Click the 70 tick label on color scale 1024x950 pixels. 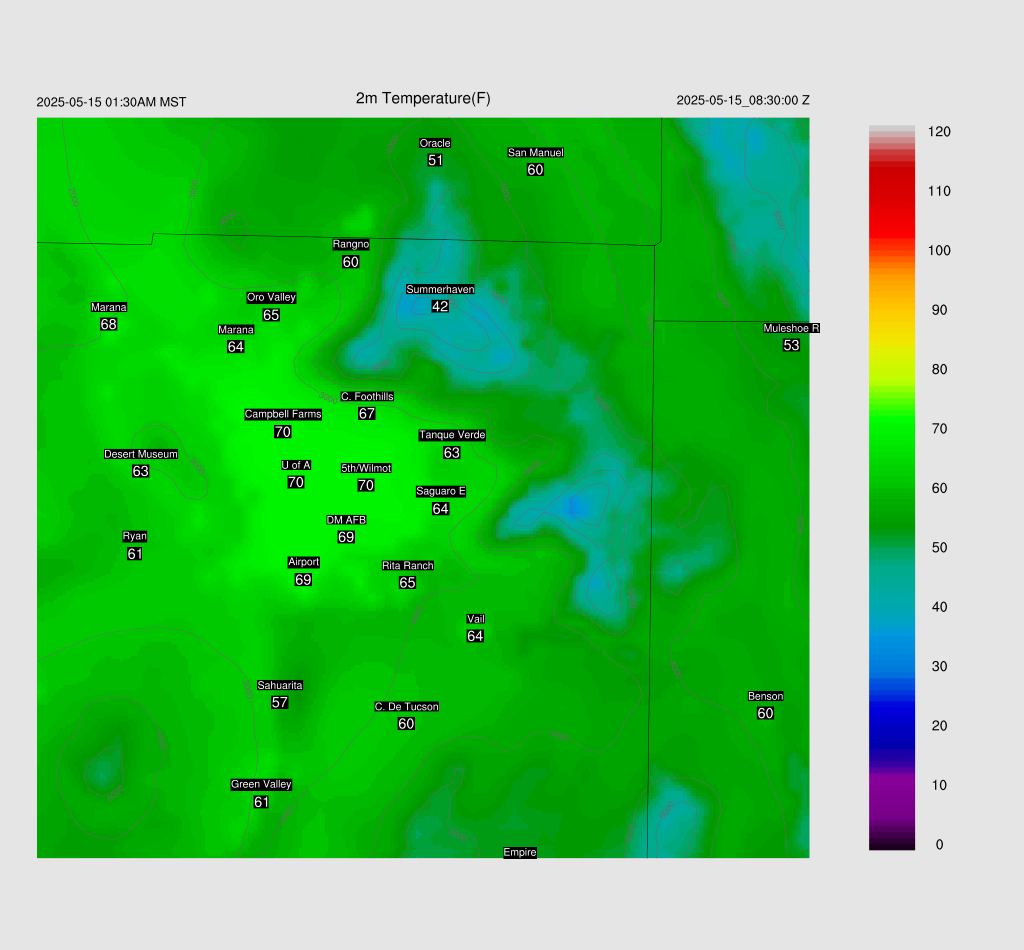[939, 429]
